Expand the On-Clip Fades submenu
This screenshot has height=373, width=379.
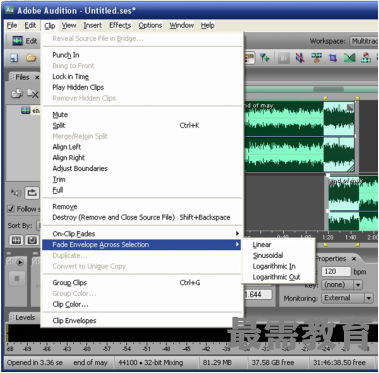tap(142, 234)
